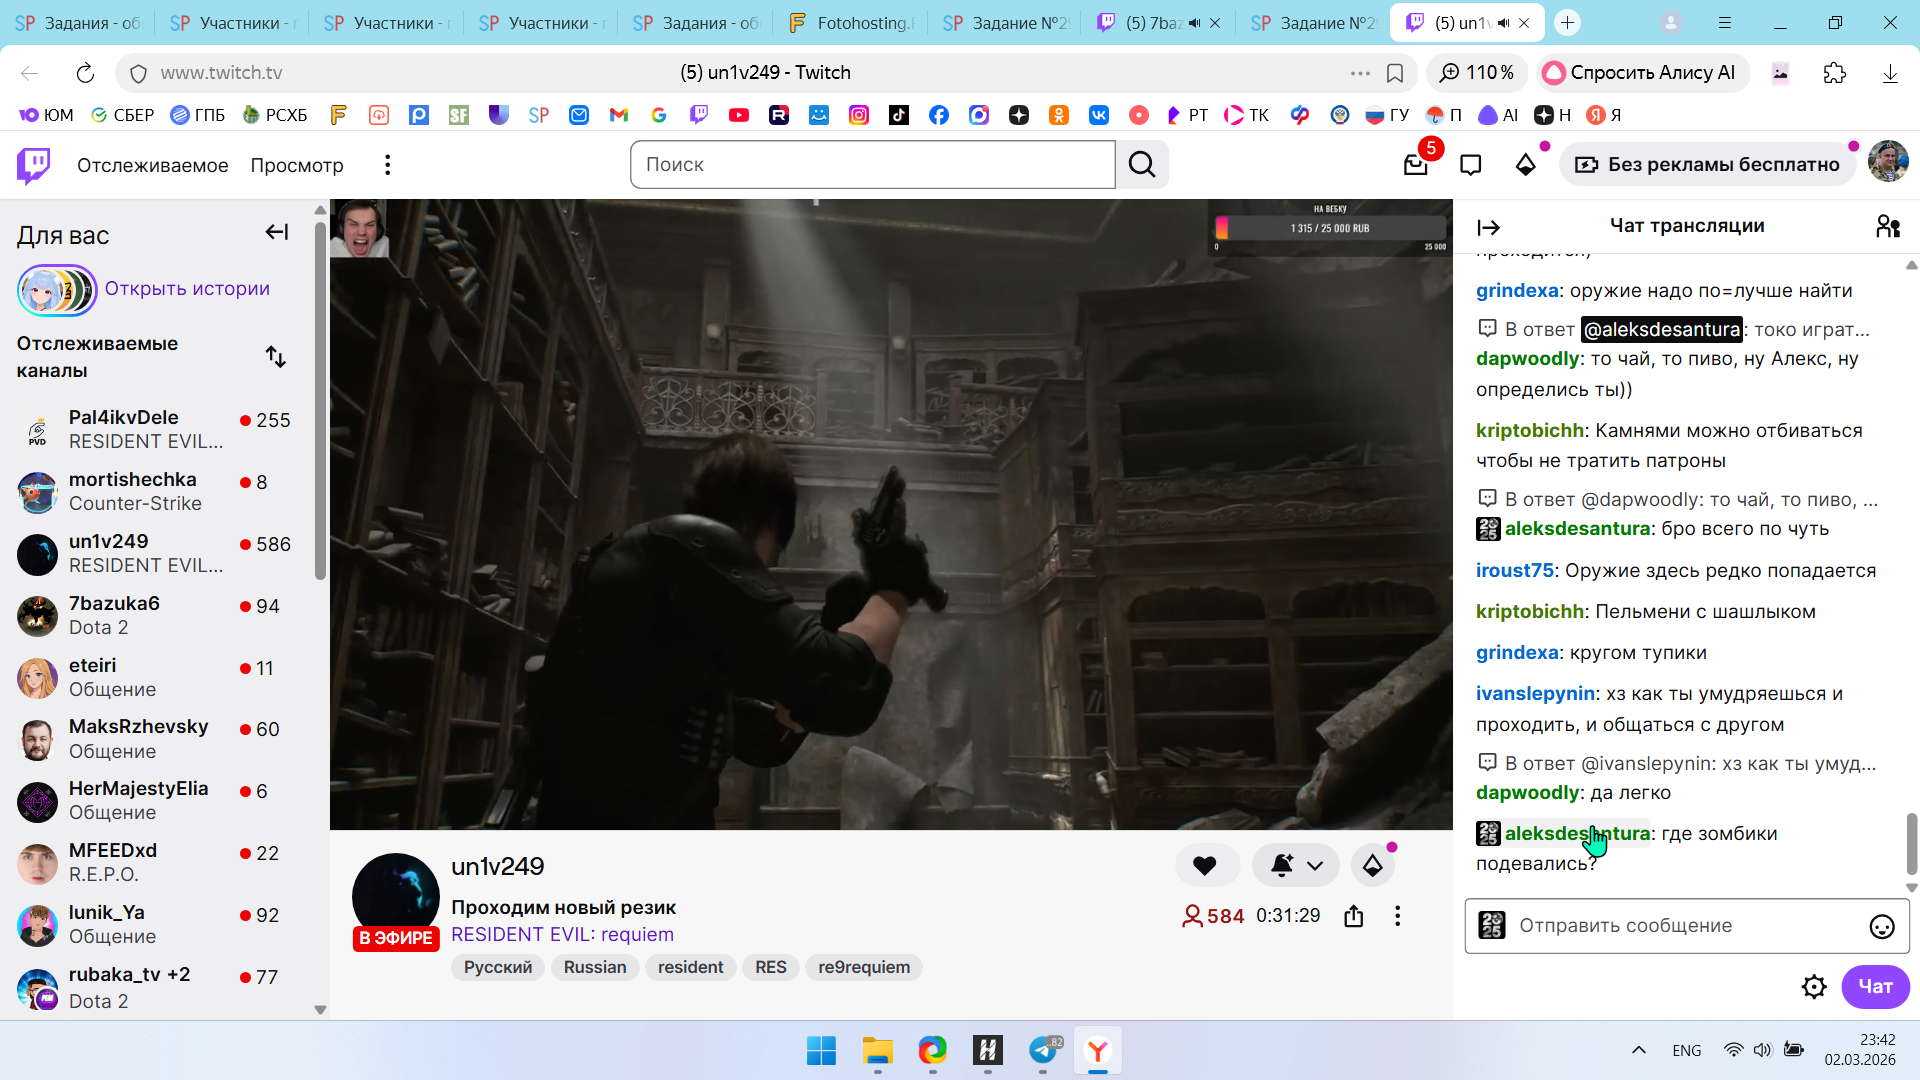Toggle follow heart button for un1v249
1920x1080 pixels.
click(x=1205, y=866)
